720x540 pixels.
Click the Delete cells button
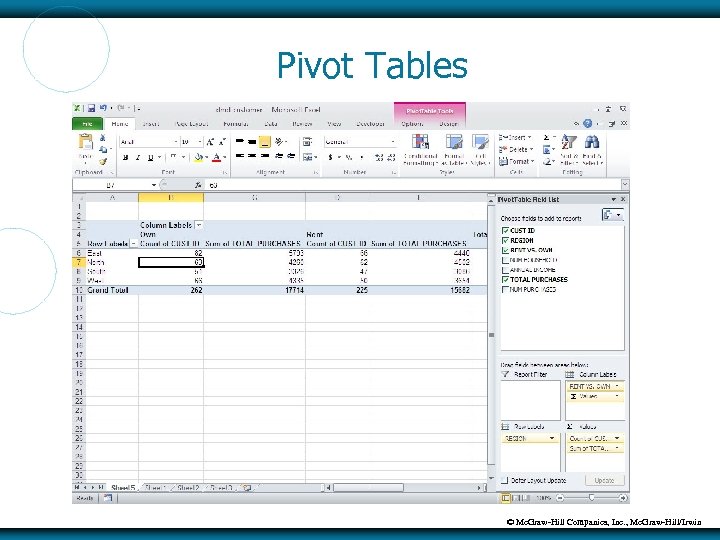pos(516,149)
